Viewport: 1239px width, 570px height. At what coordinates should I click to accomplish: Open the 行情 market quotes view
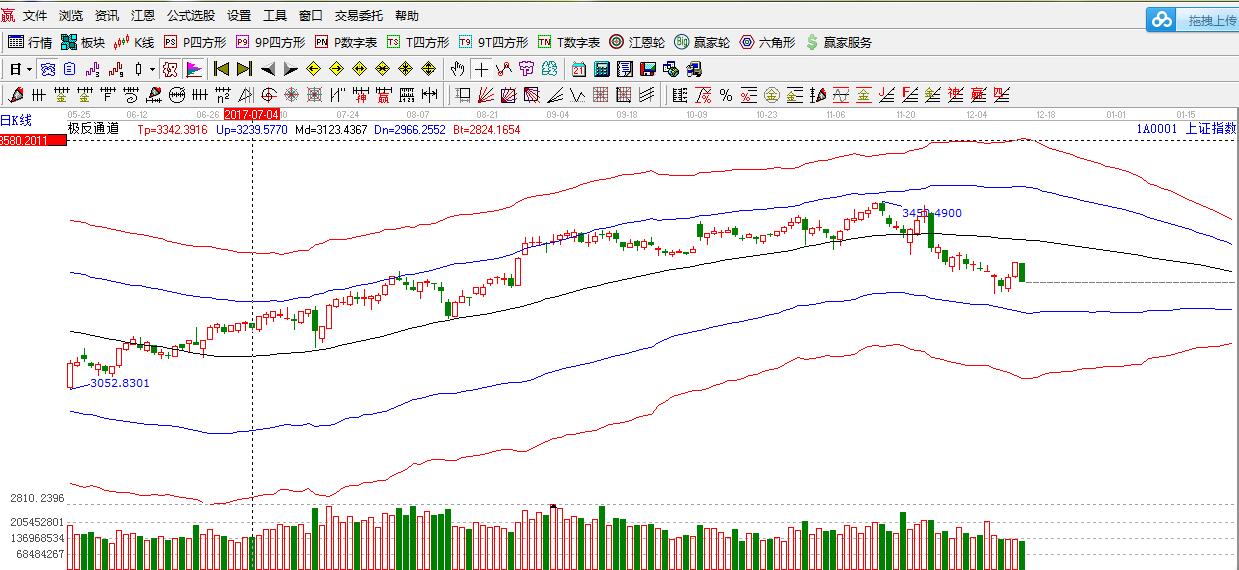click(x=30, y=42)
